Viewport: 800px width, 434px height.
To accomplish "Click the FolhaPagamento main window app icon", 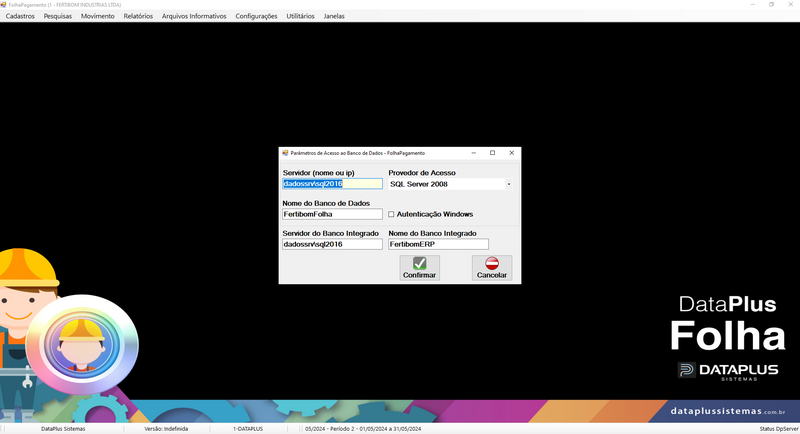I will [x=4, y=5].
